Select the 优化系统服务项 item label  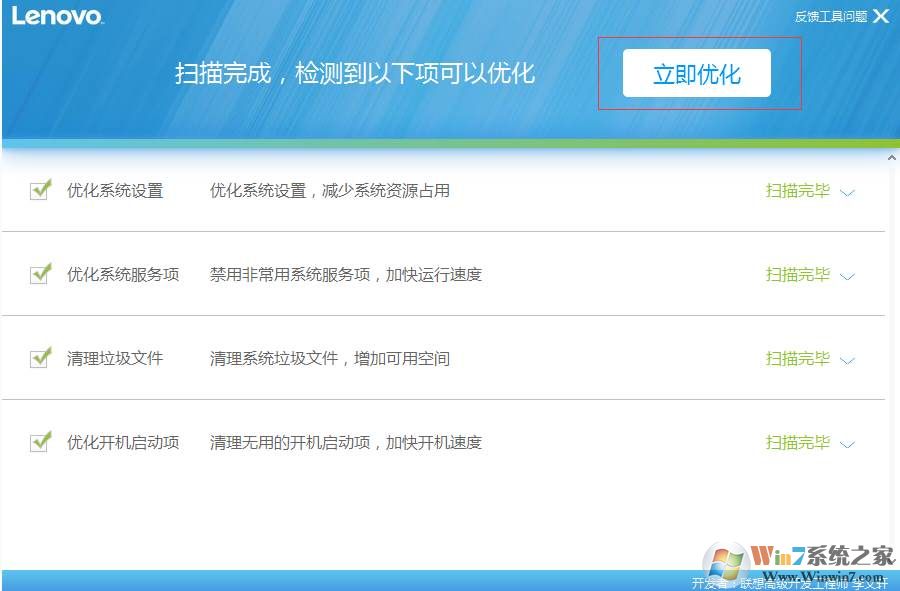click(123, 274)
